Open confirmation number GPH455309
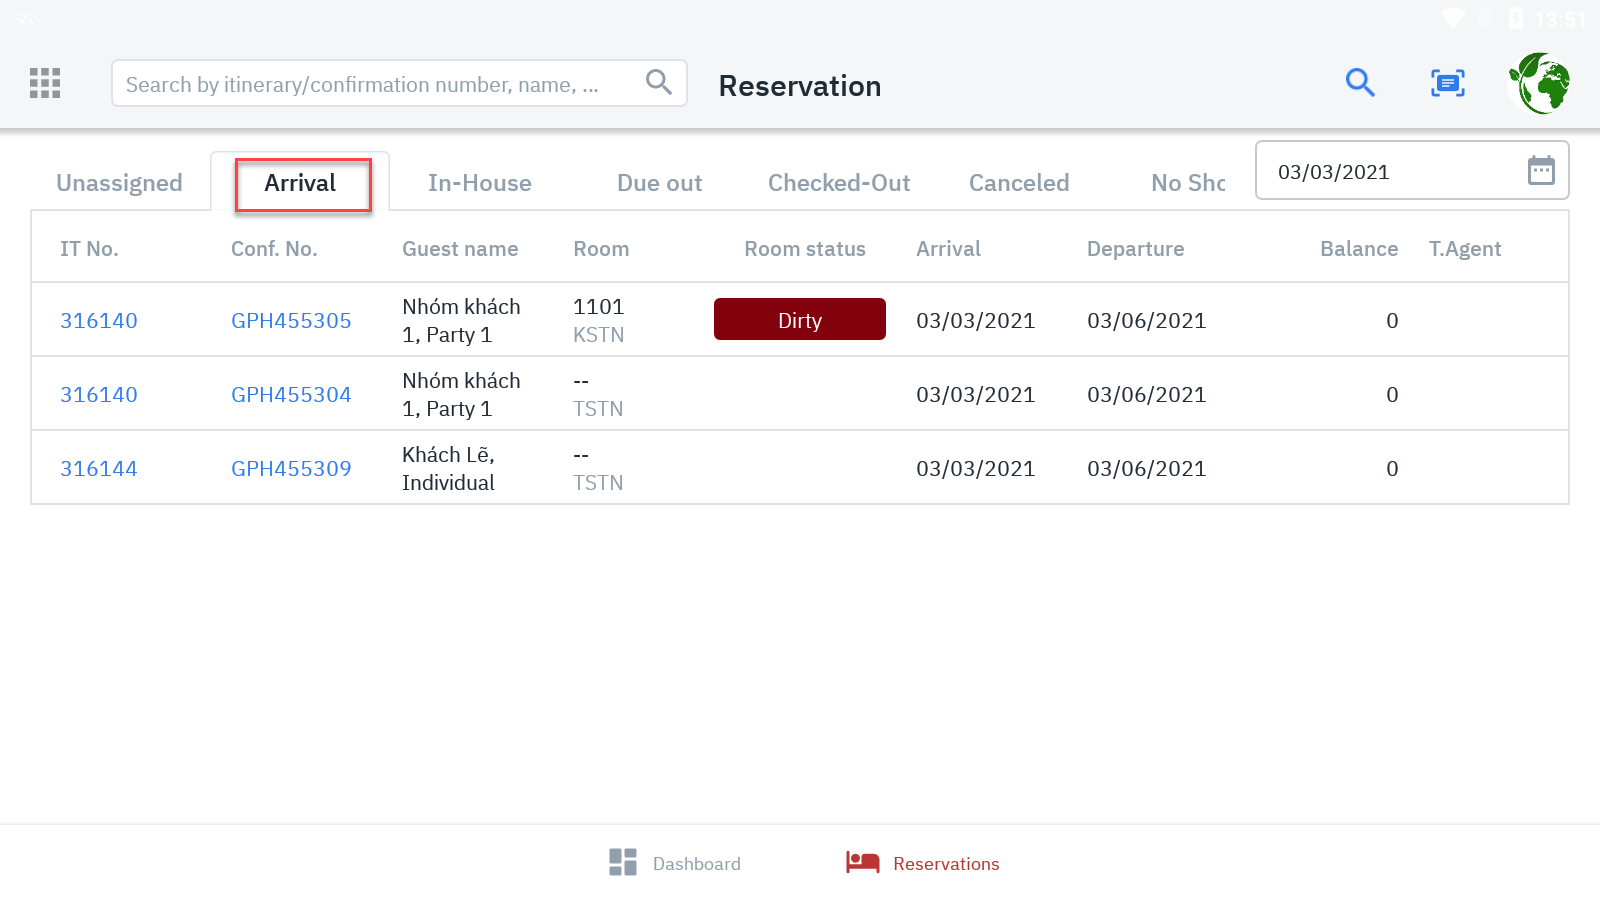This screenshot has width=1600, height=900. (291, 469)
